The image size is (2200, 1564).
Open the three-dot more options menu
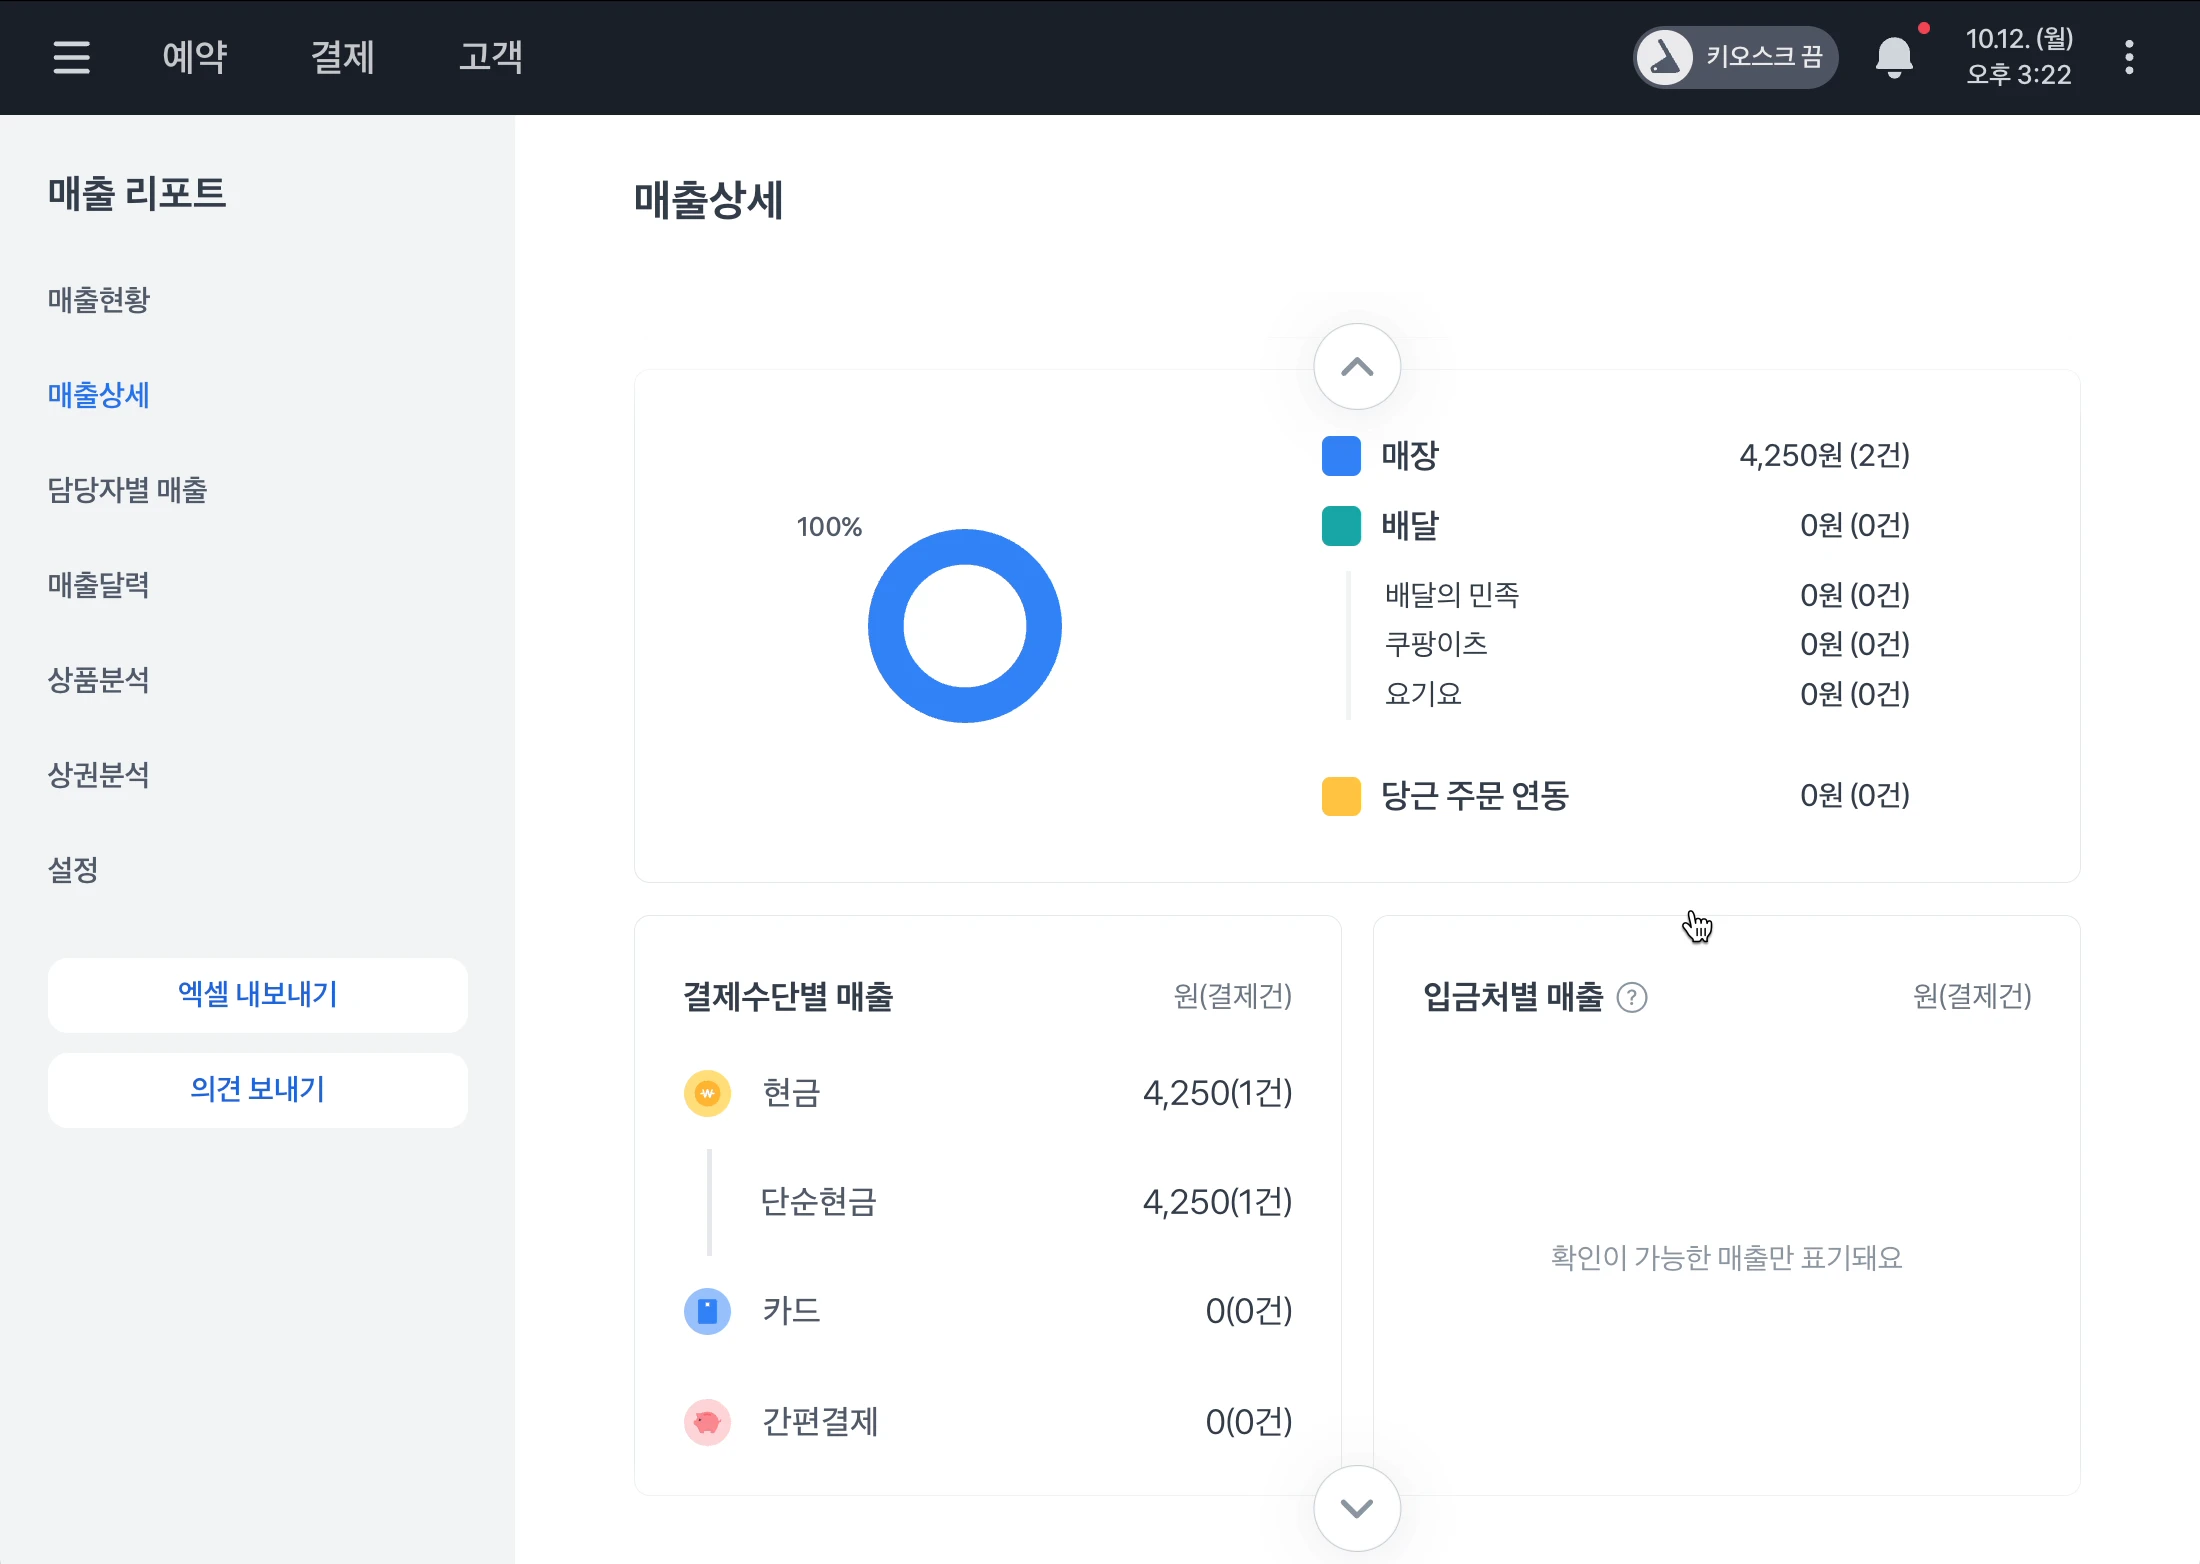2129,57
